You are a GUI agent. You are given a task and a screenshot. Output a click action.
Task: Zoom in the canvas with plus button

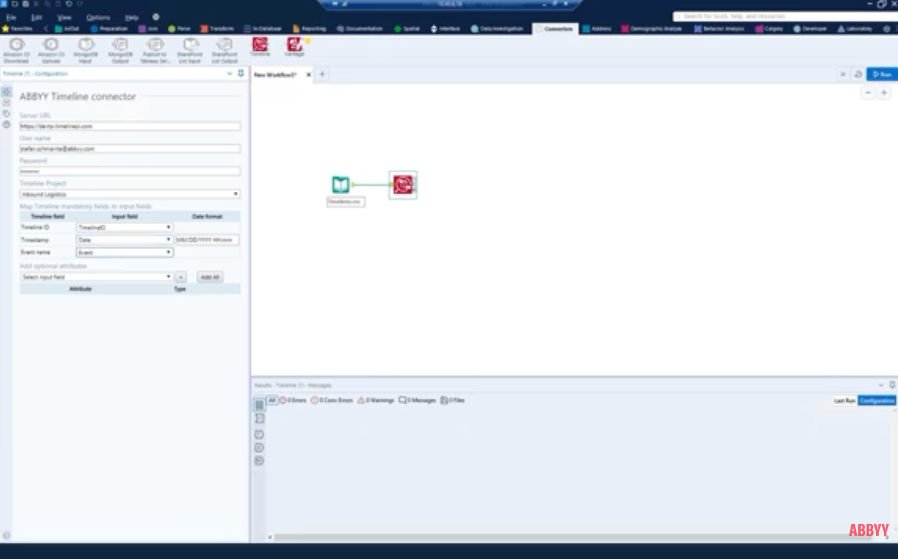[884, 93]
